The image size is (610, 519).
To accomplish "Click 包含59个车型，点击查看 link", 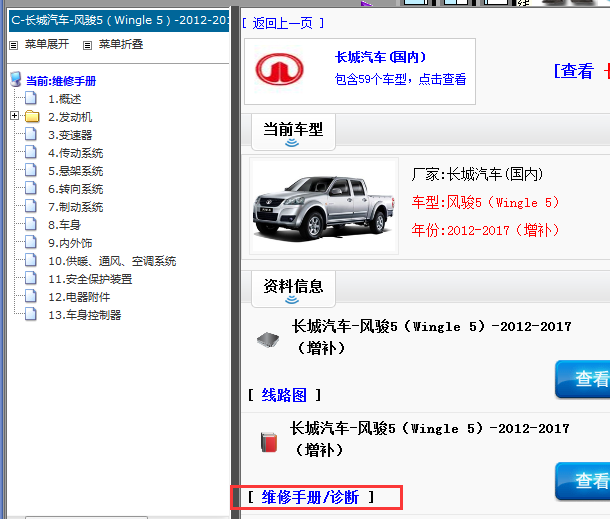I will pyautogui.click(x=400, y=79).
